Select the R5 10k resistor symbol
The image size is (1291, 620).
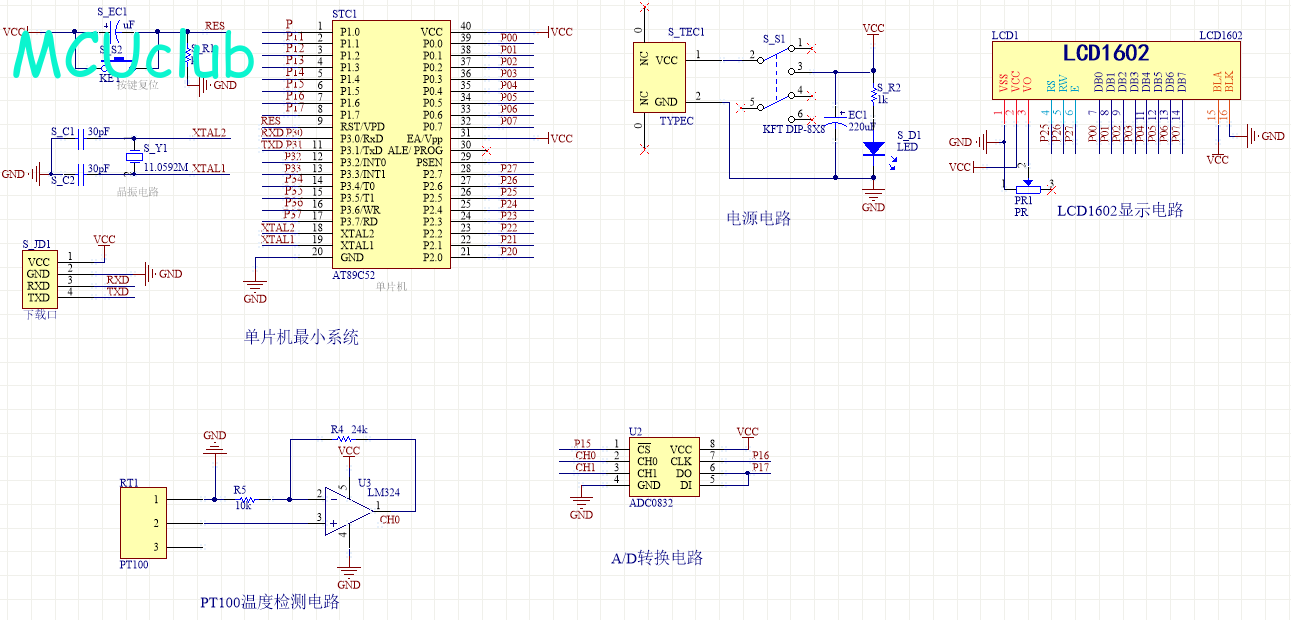click(244, 499)
